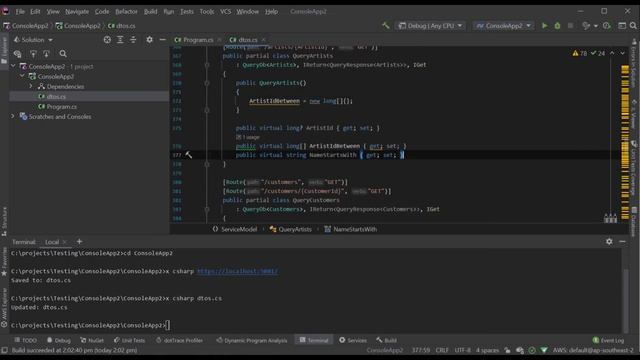The width and height of the screenshot is (640, 360).
Task: Open the Build tool window
Action: click(387, 340)
